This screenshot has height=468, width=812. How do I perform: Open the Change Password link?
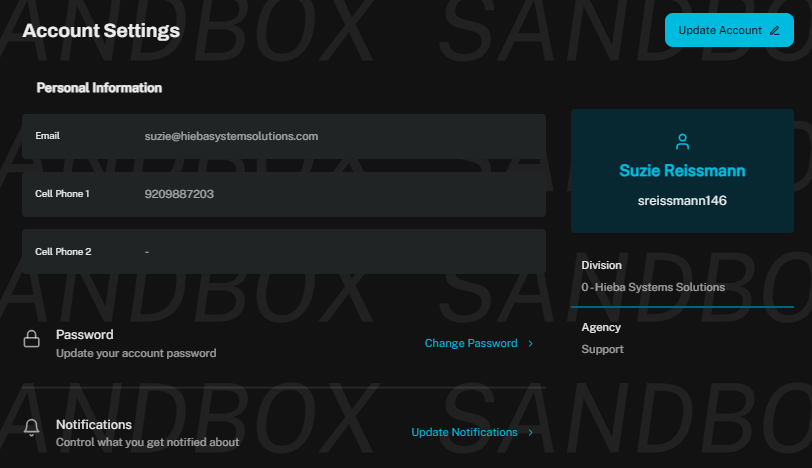click(x=471, y=343)
